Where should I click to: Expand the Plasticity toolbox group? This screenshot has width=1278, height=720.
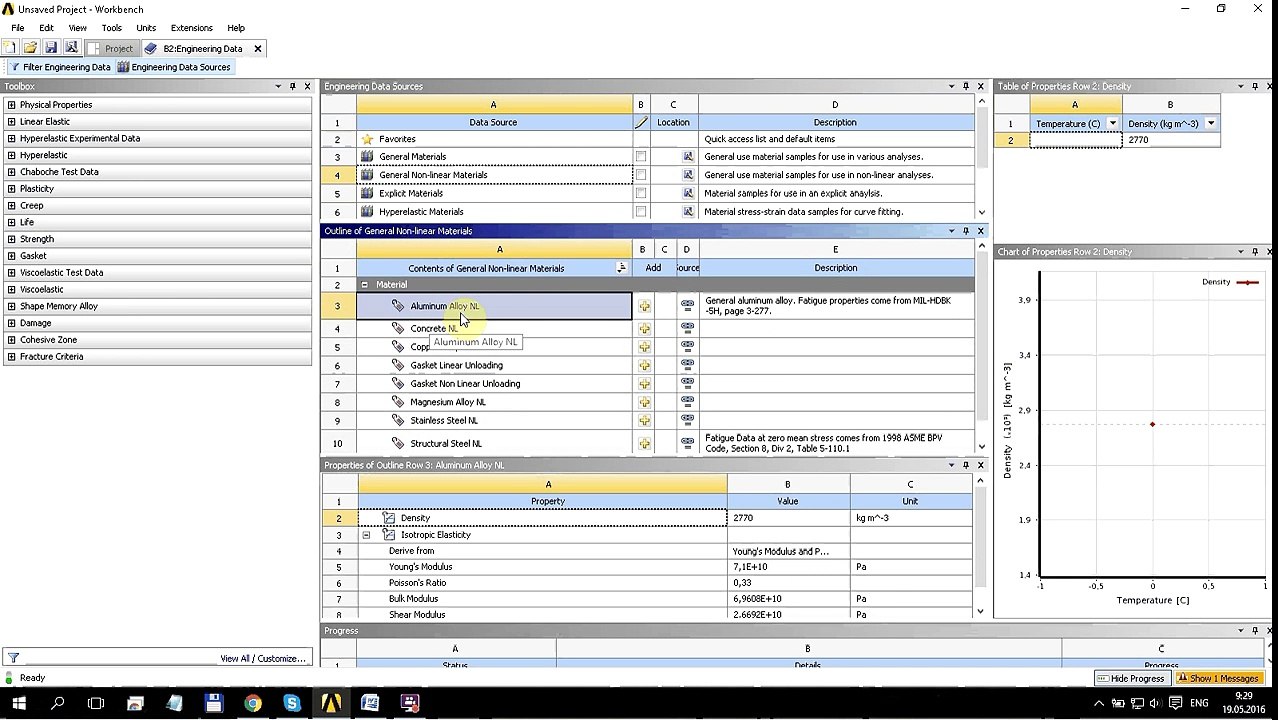click(11, 189)
